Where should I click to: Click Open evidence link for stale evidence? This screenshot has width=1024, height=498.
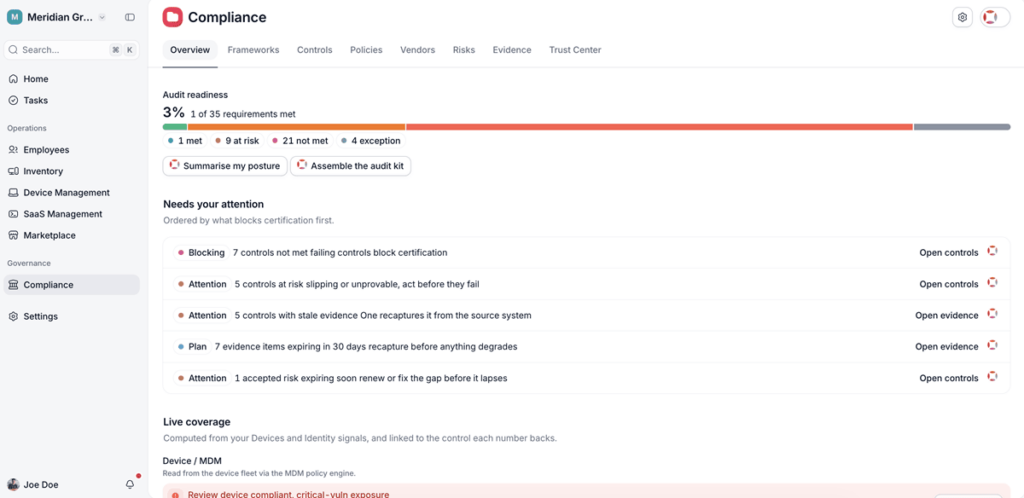tap(946, 315)
